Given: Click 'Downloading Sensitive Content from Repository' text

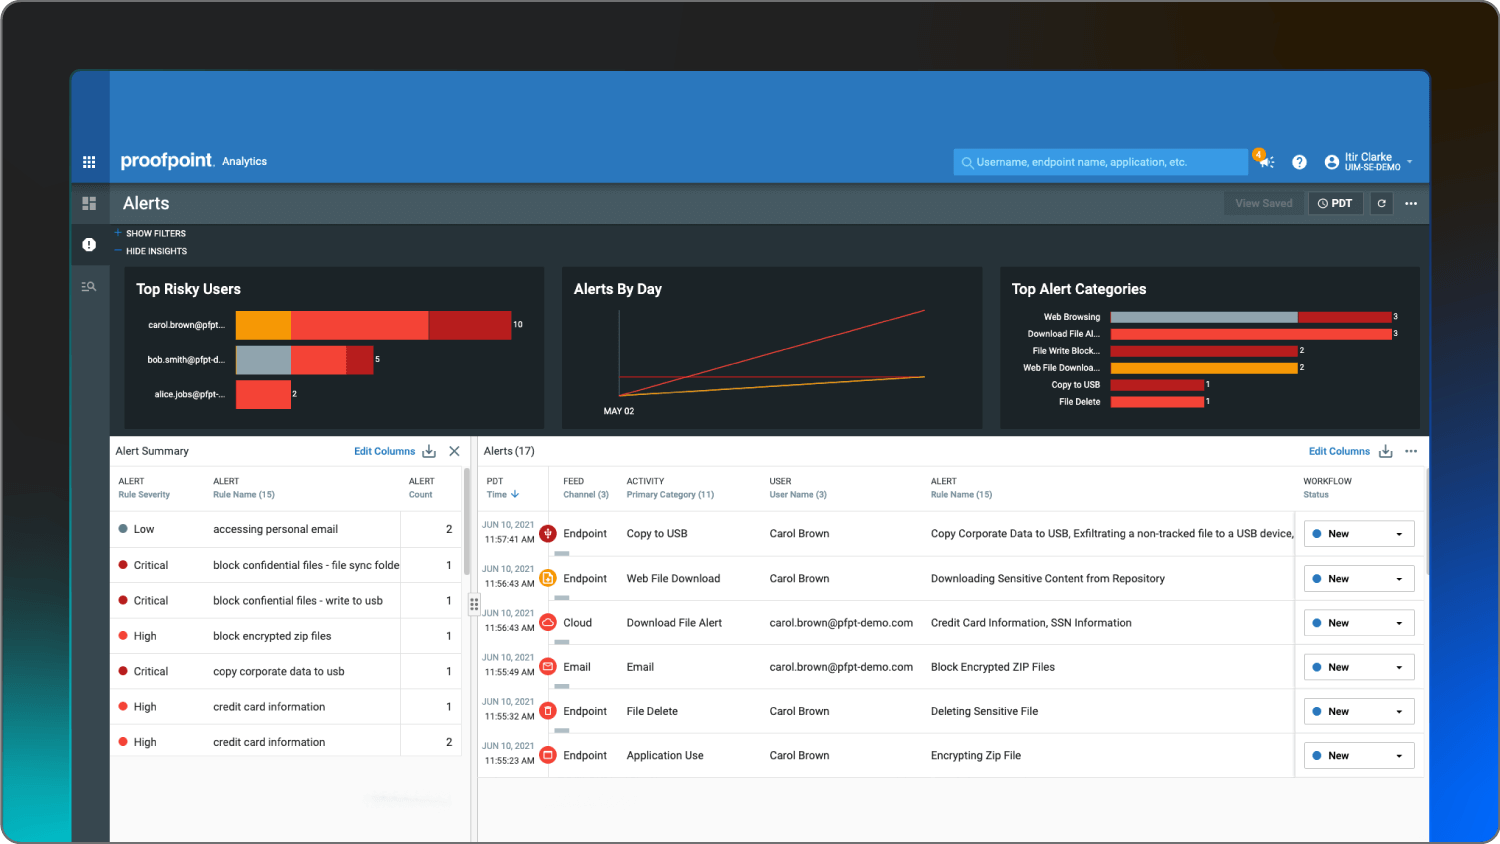Looking at the screenshot, I should coord(1048,579).
